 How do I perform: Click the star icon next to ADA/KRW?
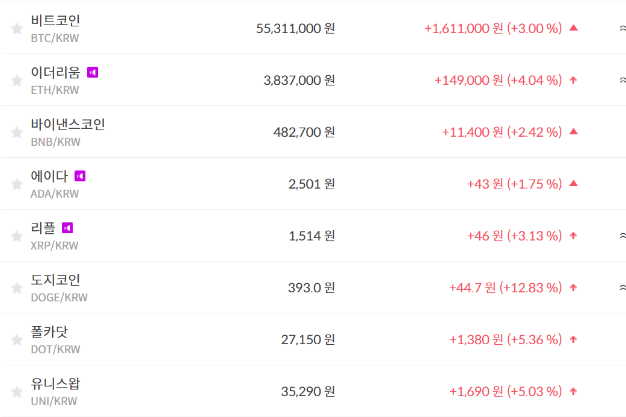tap(16, 184)
